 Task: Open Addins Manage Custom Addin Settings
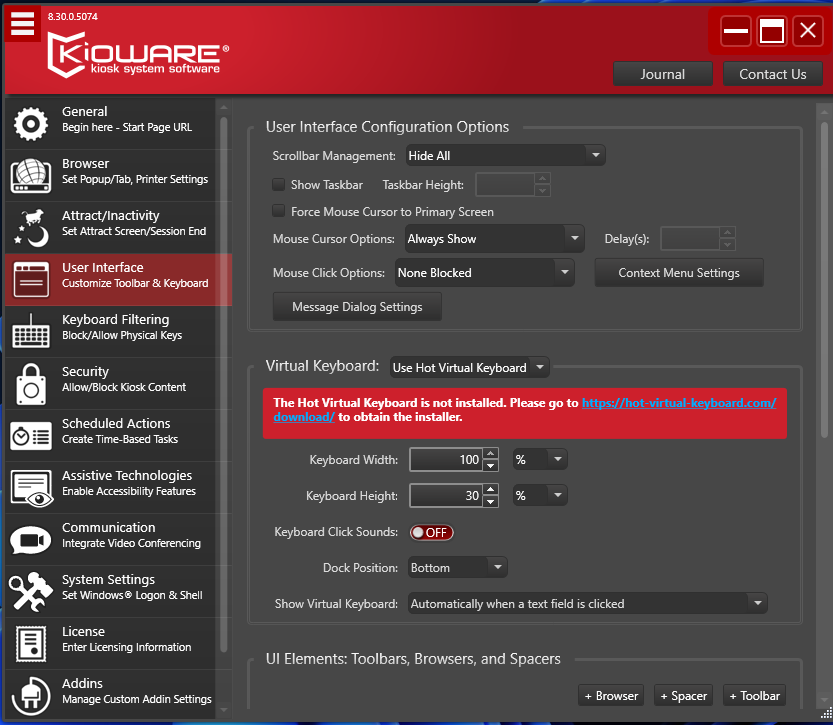(x=110, y=696)
